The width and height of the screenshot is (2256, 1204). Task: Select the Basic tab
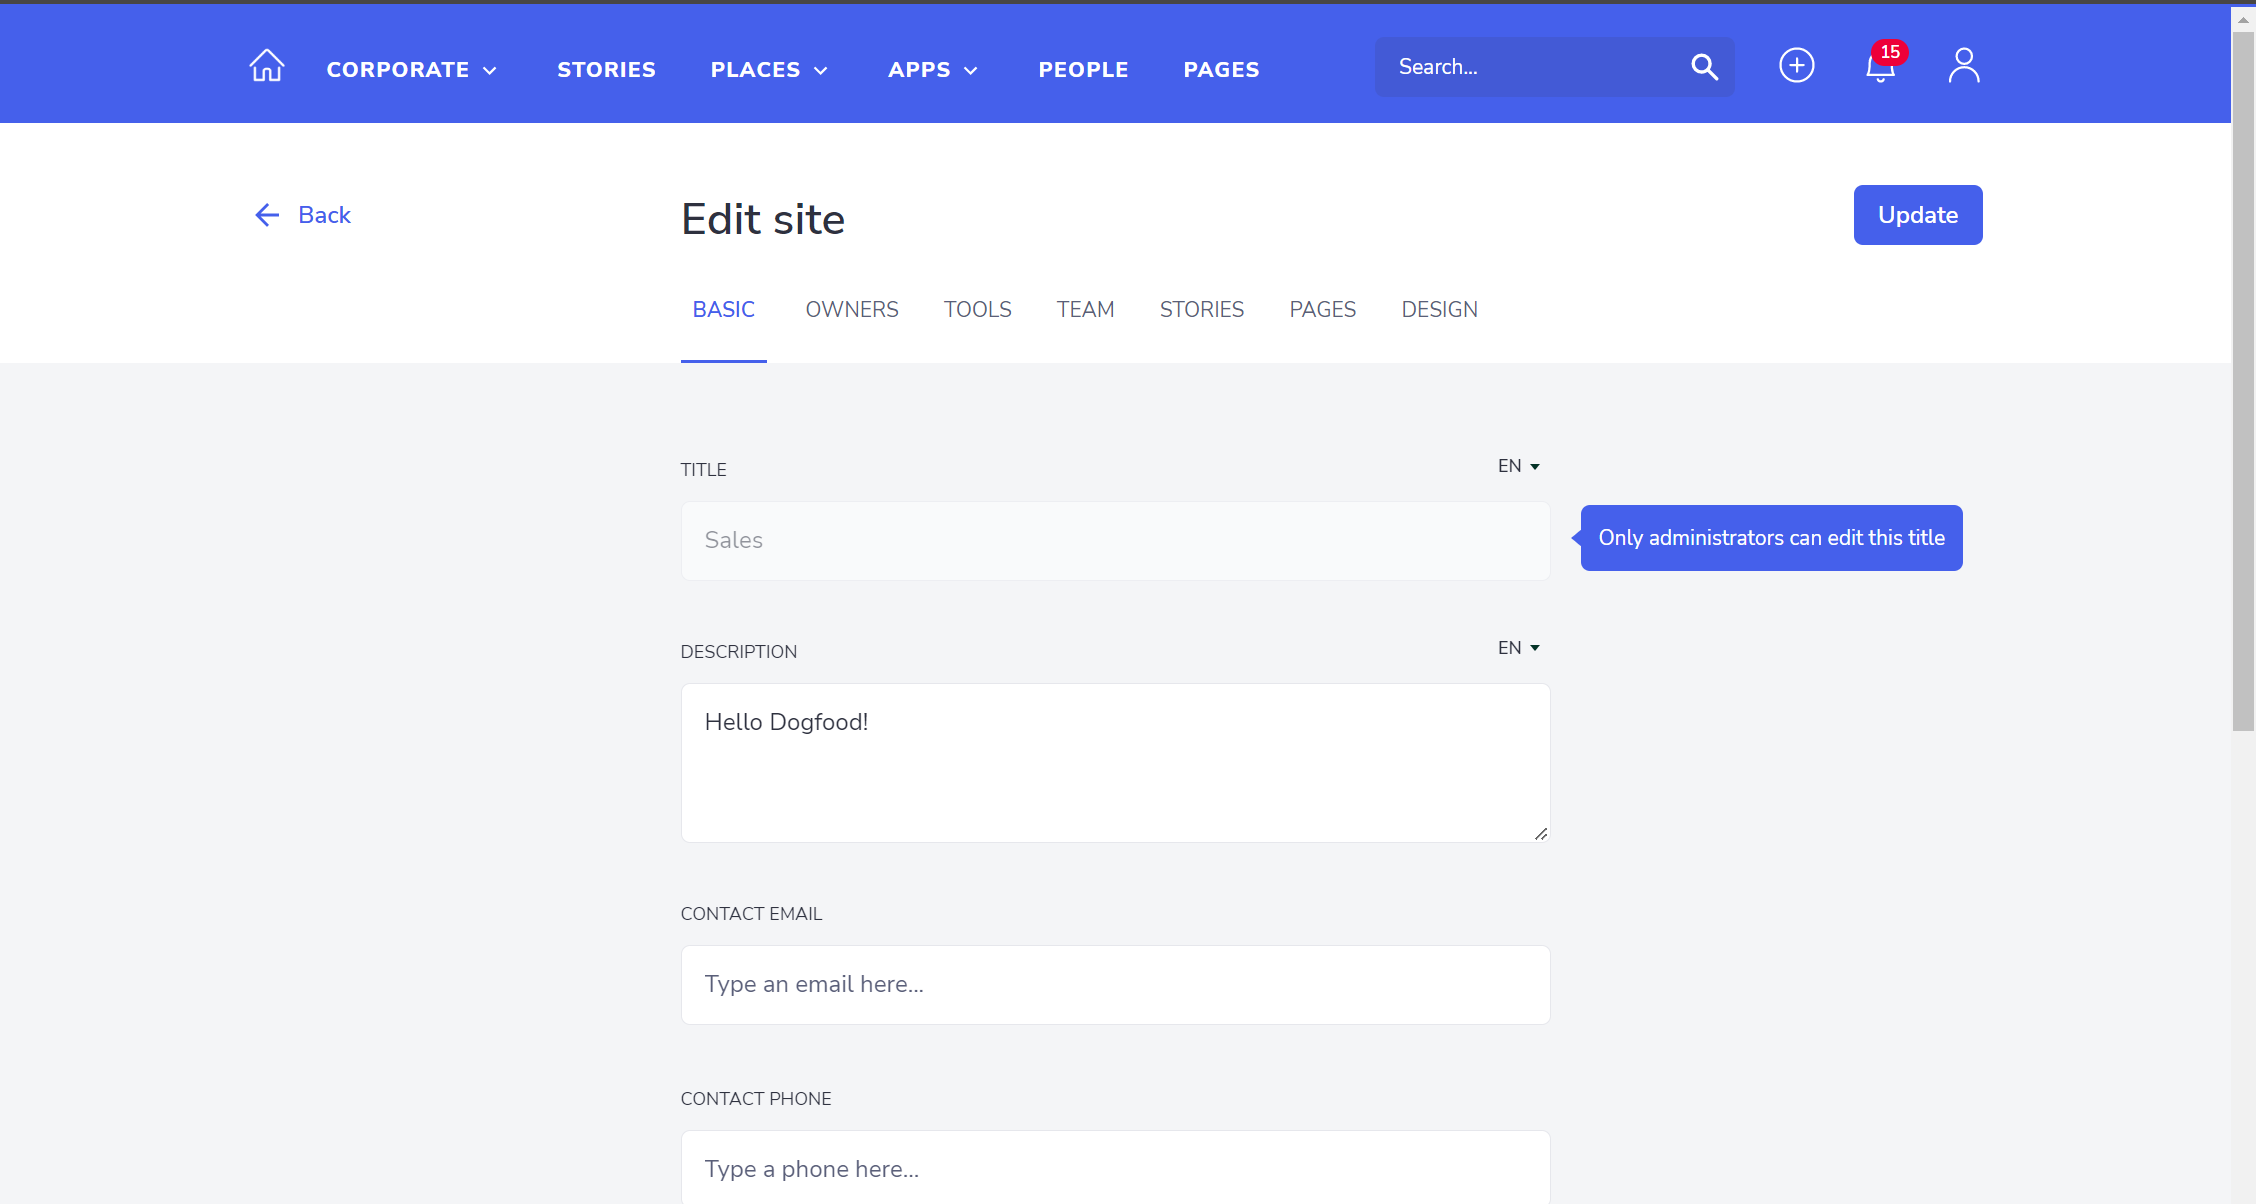coord(724,310)
